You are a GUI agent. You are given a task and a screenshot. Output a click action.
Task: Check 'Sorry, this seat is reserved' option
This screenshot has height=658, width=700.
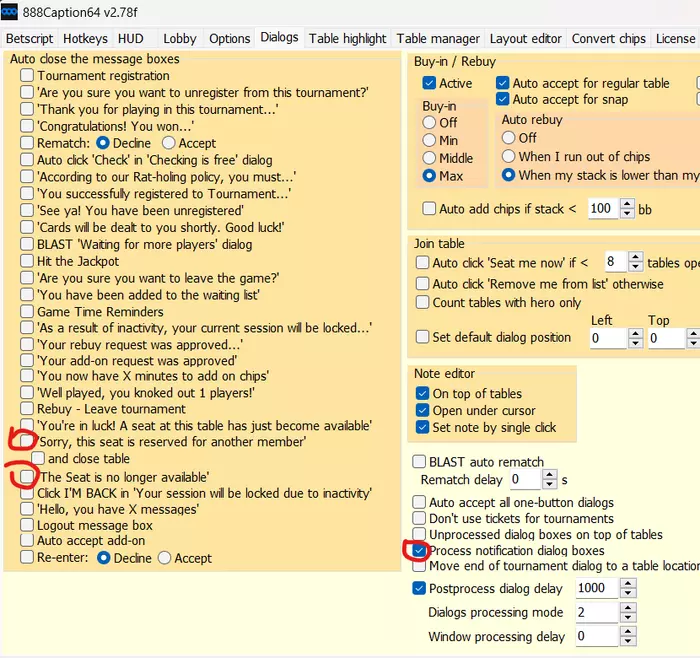point(27,441)
